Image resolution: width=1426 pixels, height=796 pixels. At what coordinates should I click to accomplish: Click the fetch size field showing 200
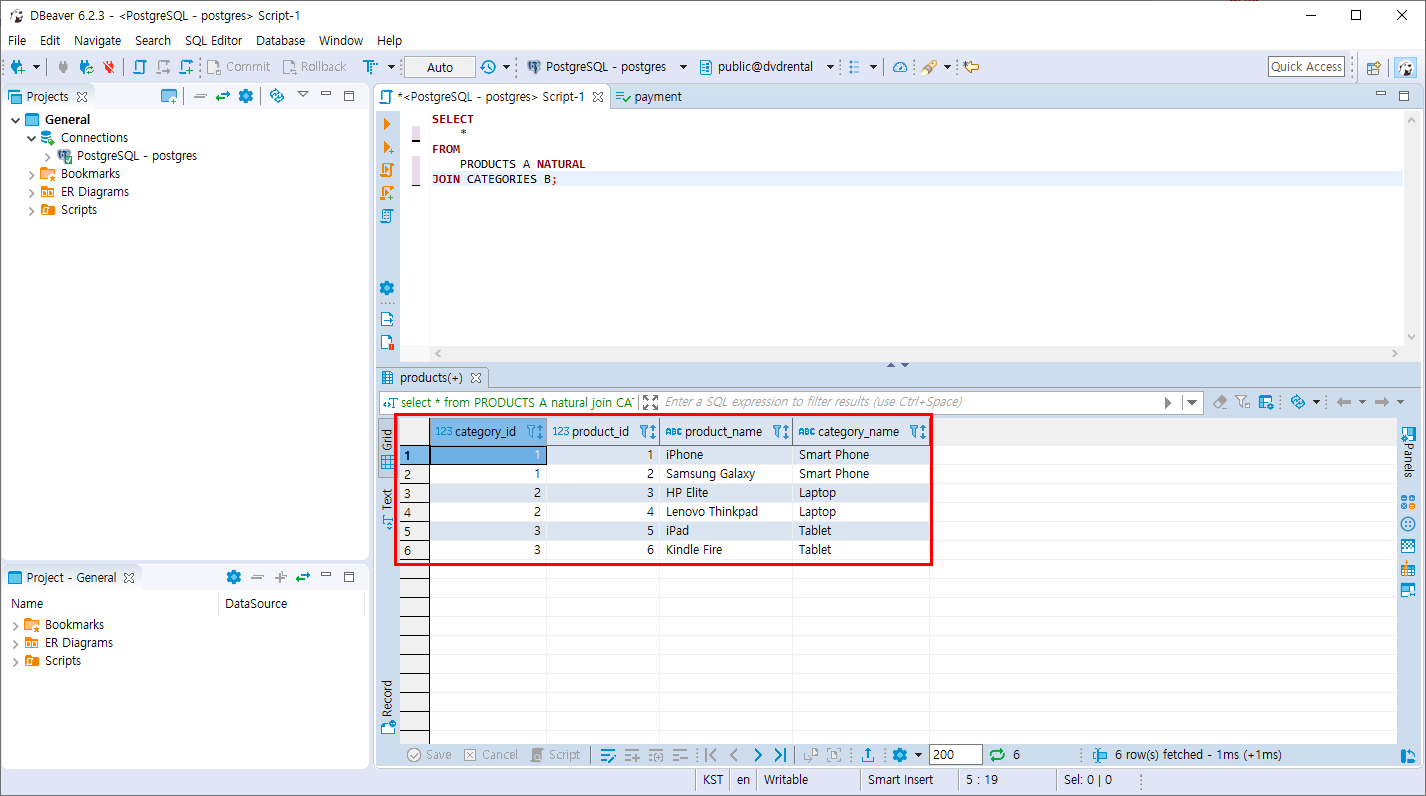pos(955,755)
